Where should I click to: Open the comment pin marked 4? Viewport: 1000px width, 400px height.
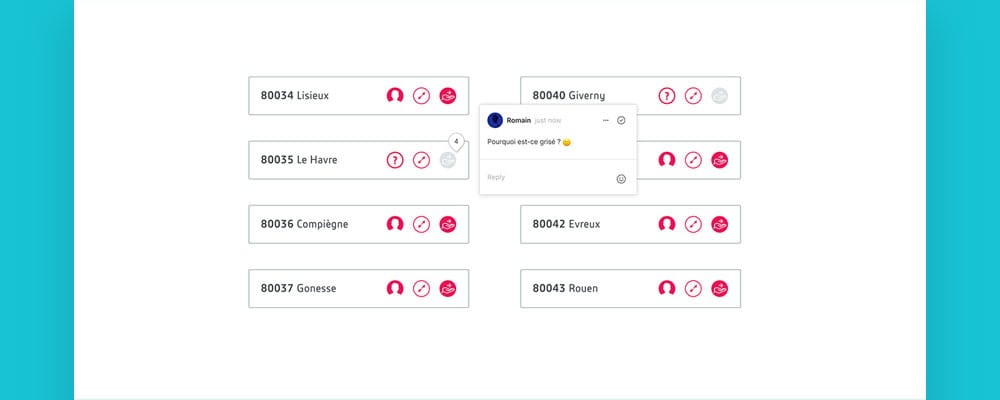pos(456,142)
